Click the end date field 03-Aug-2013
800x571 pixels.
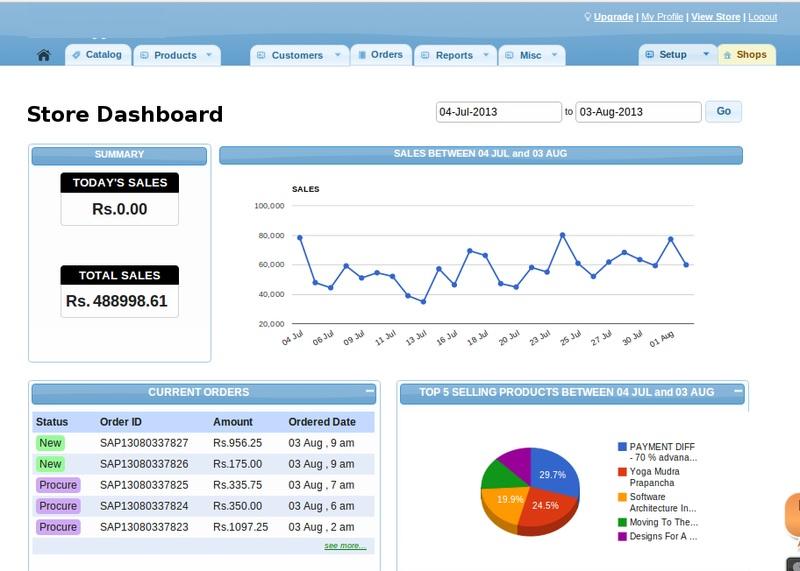(638, 112)
